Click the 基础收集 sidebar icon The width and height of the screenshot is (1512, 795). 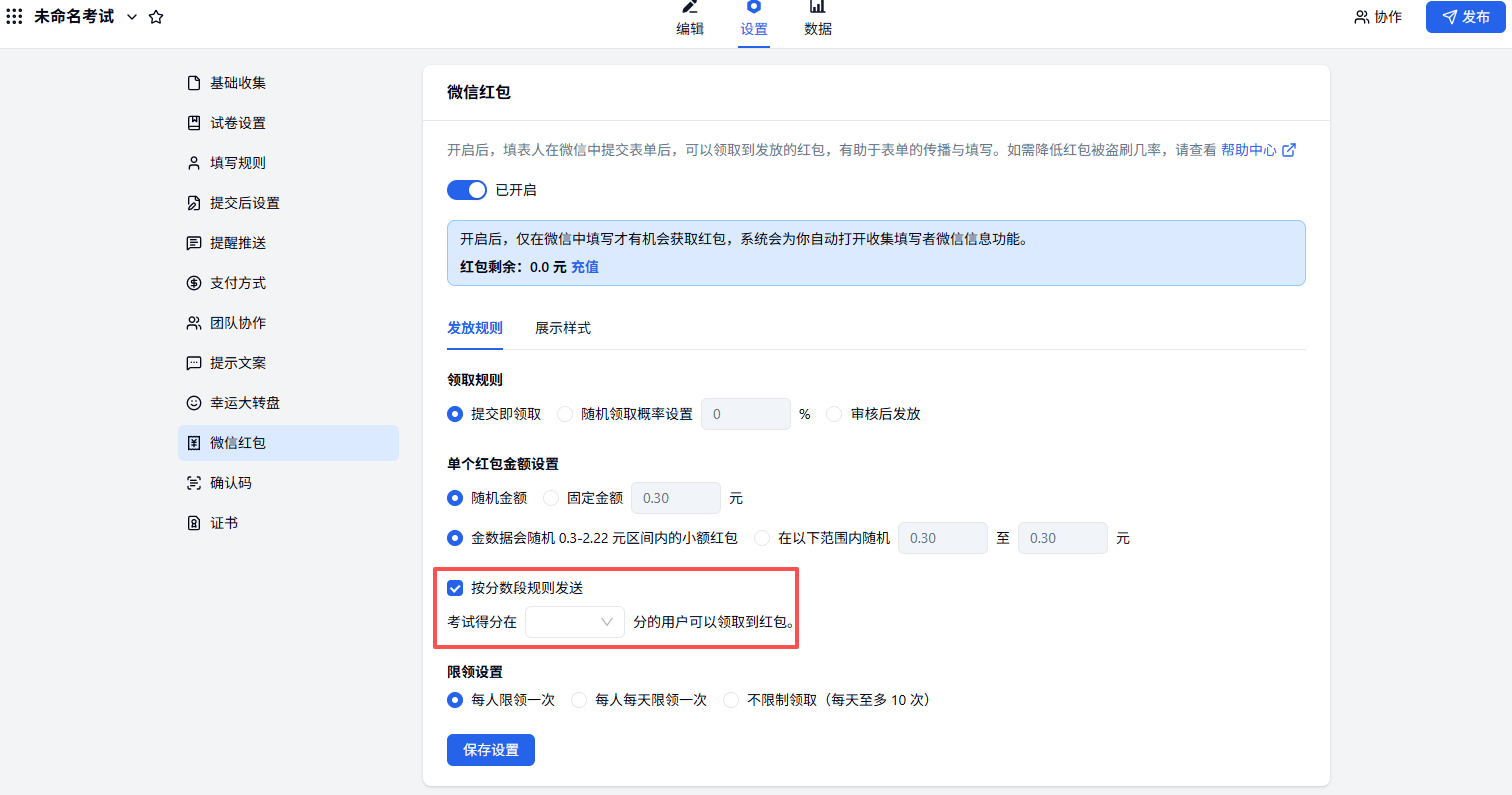point(194,83)
